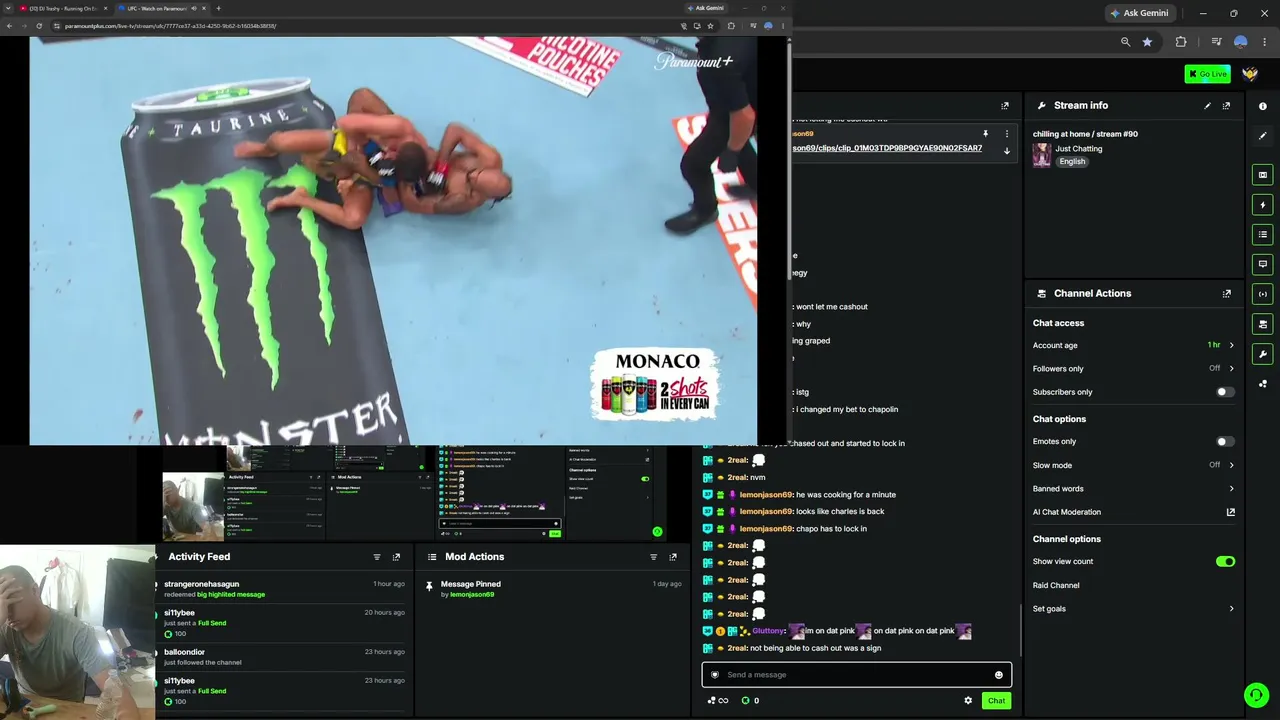This screenshot has height=720, width=1280.
Task: Reload the Paramount+ page
Action: pyautogui.click(x=39, y=26)
